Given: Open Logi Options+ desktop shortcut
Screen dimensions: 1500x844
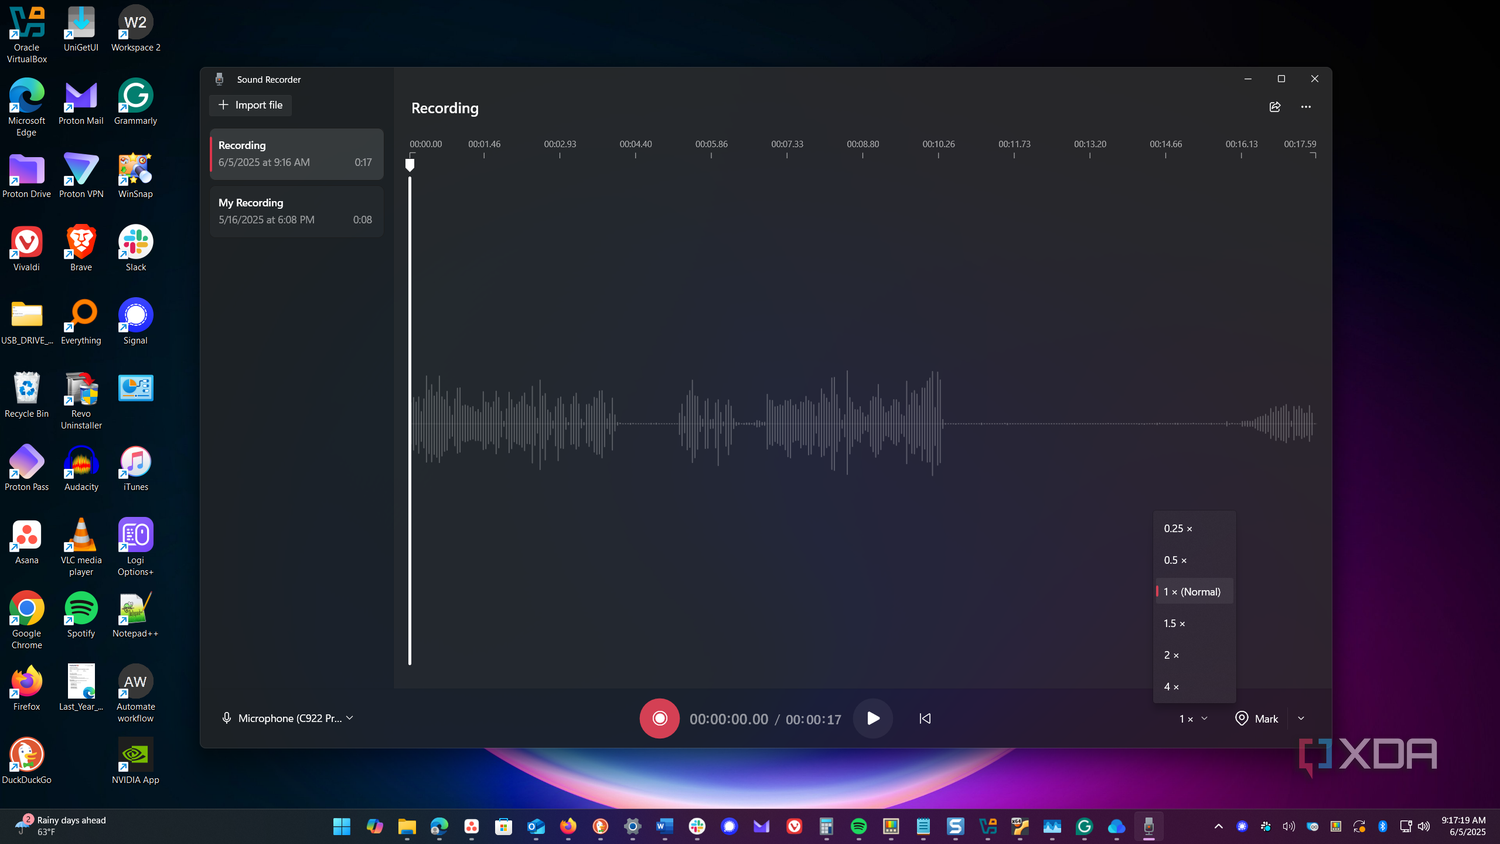Looking at the screenshot, I should (x=136, y=547).
